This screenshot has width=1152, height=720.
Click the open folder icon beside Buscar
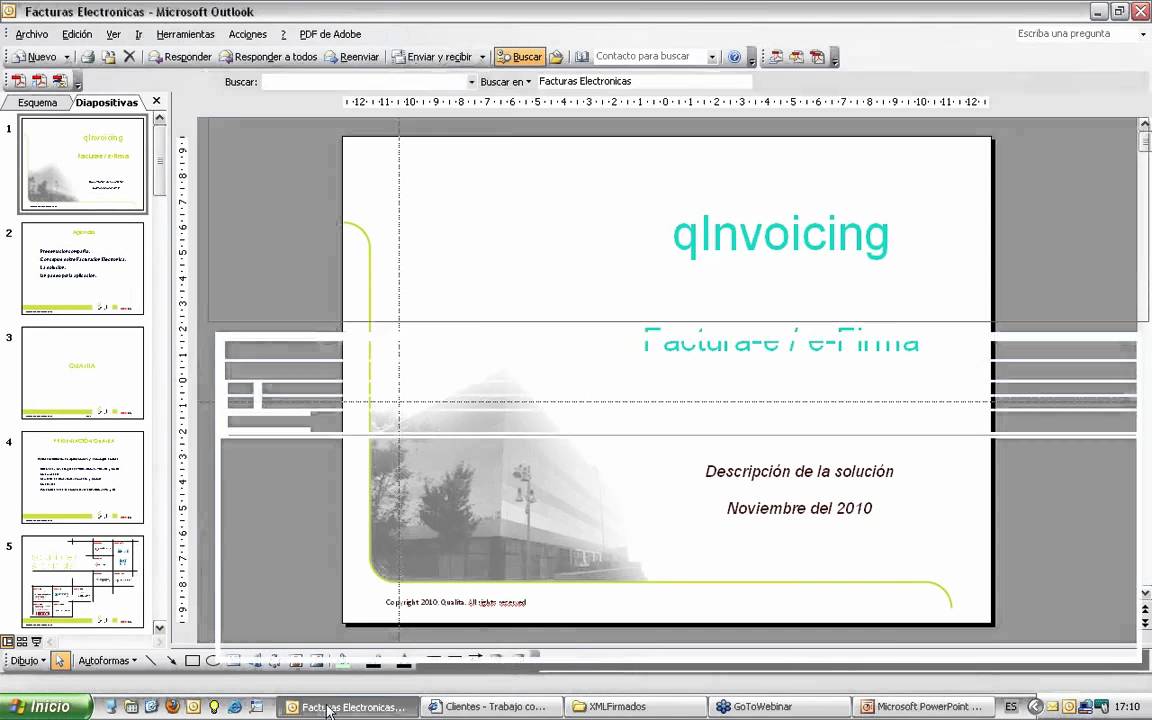click(x=556, y=57)
